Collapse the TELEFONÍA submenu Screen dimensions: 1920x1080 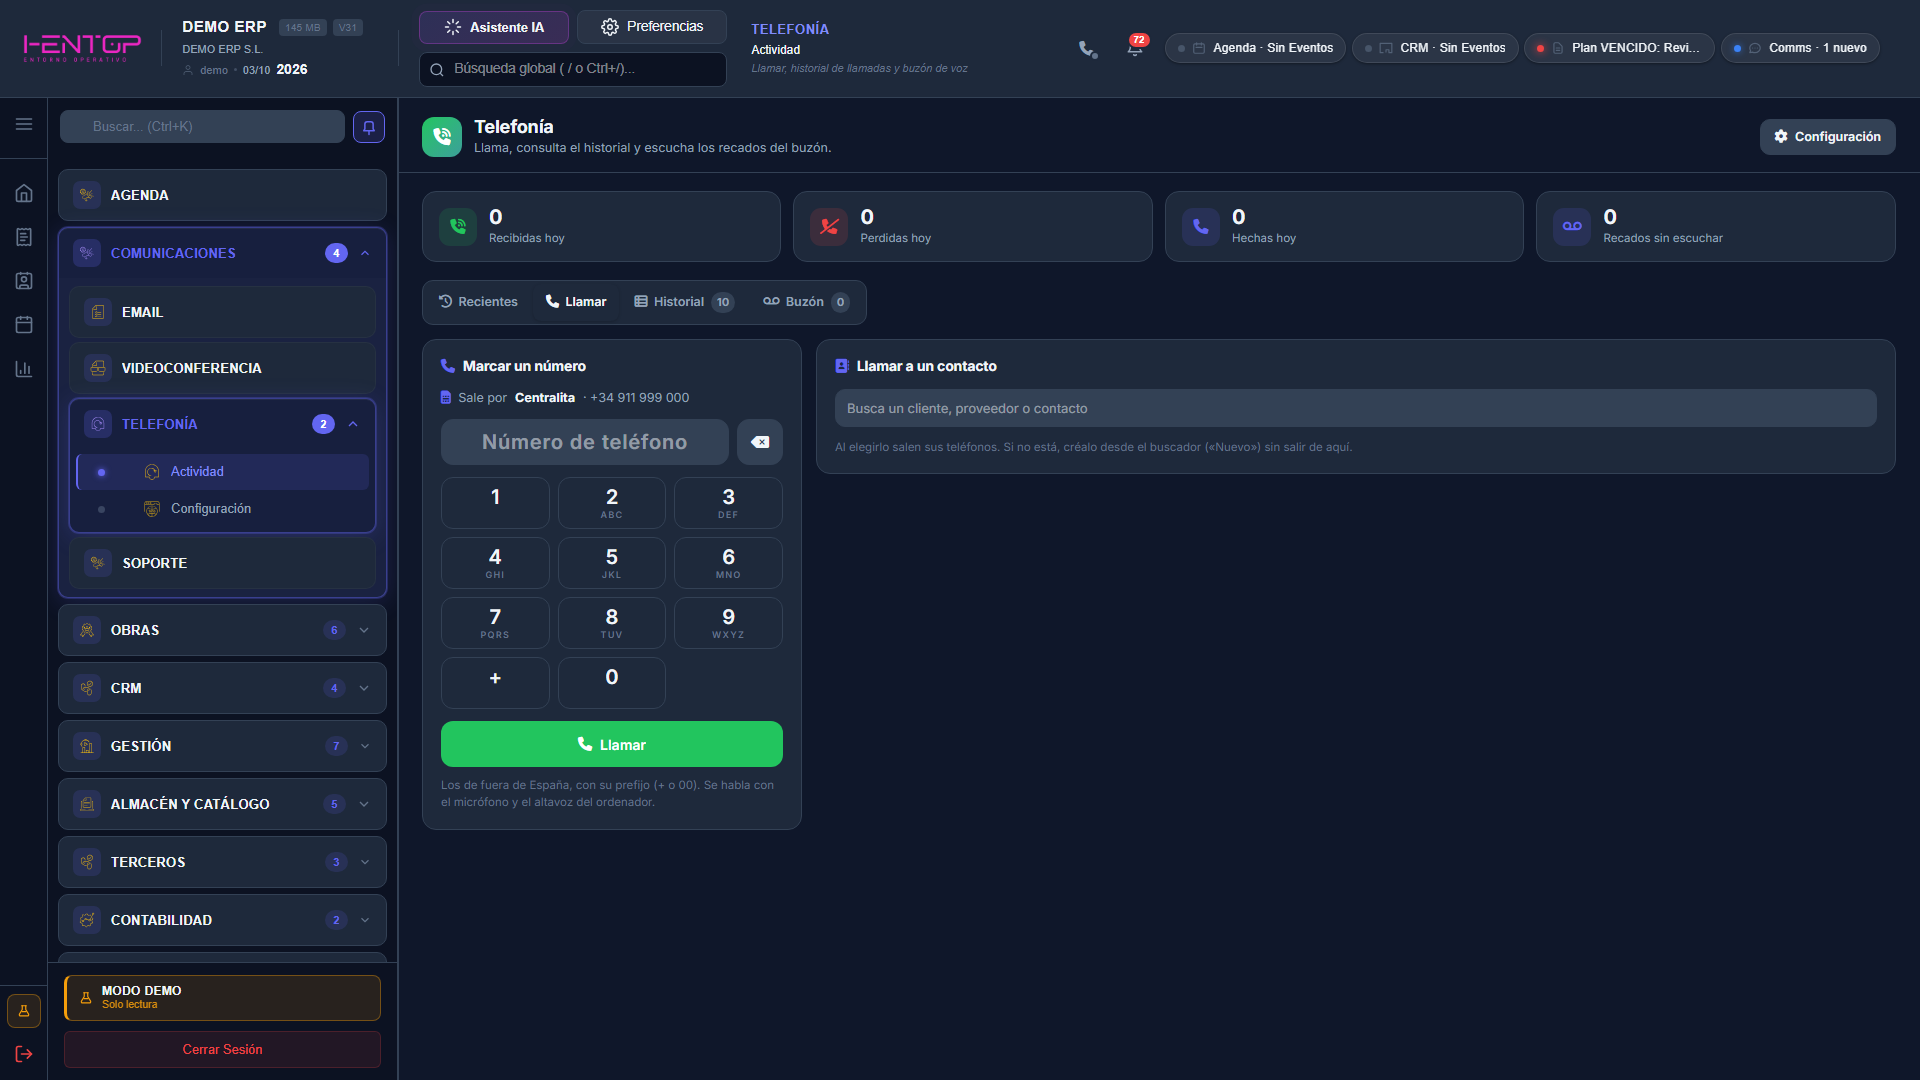[353, 424]
